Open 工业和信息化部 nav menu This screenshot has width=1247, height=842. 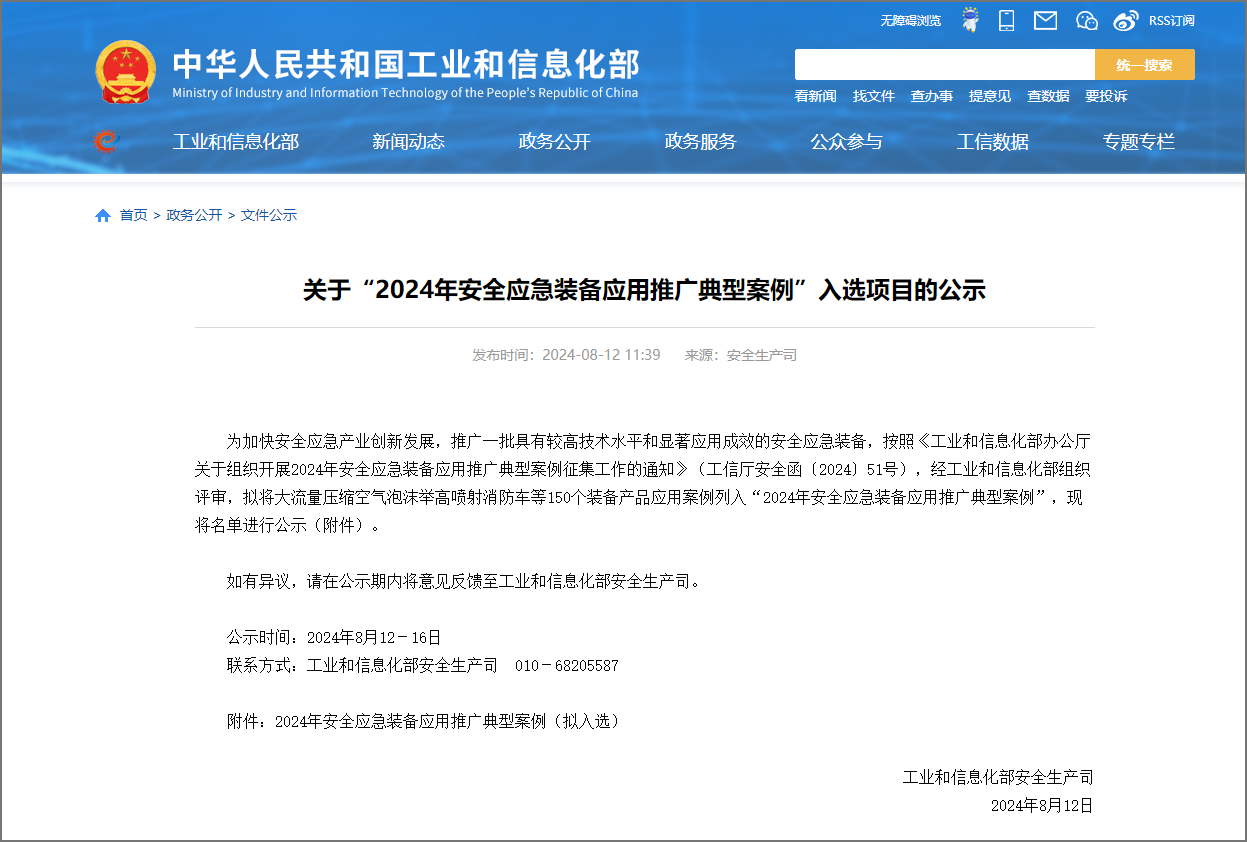235,142
